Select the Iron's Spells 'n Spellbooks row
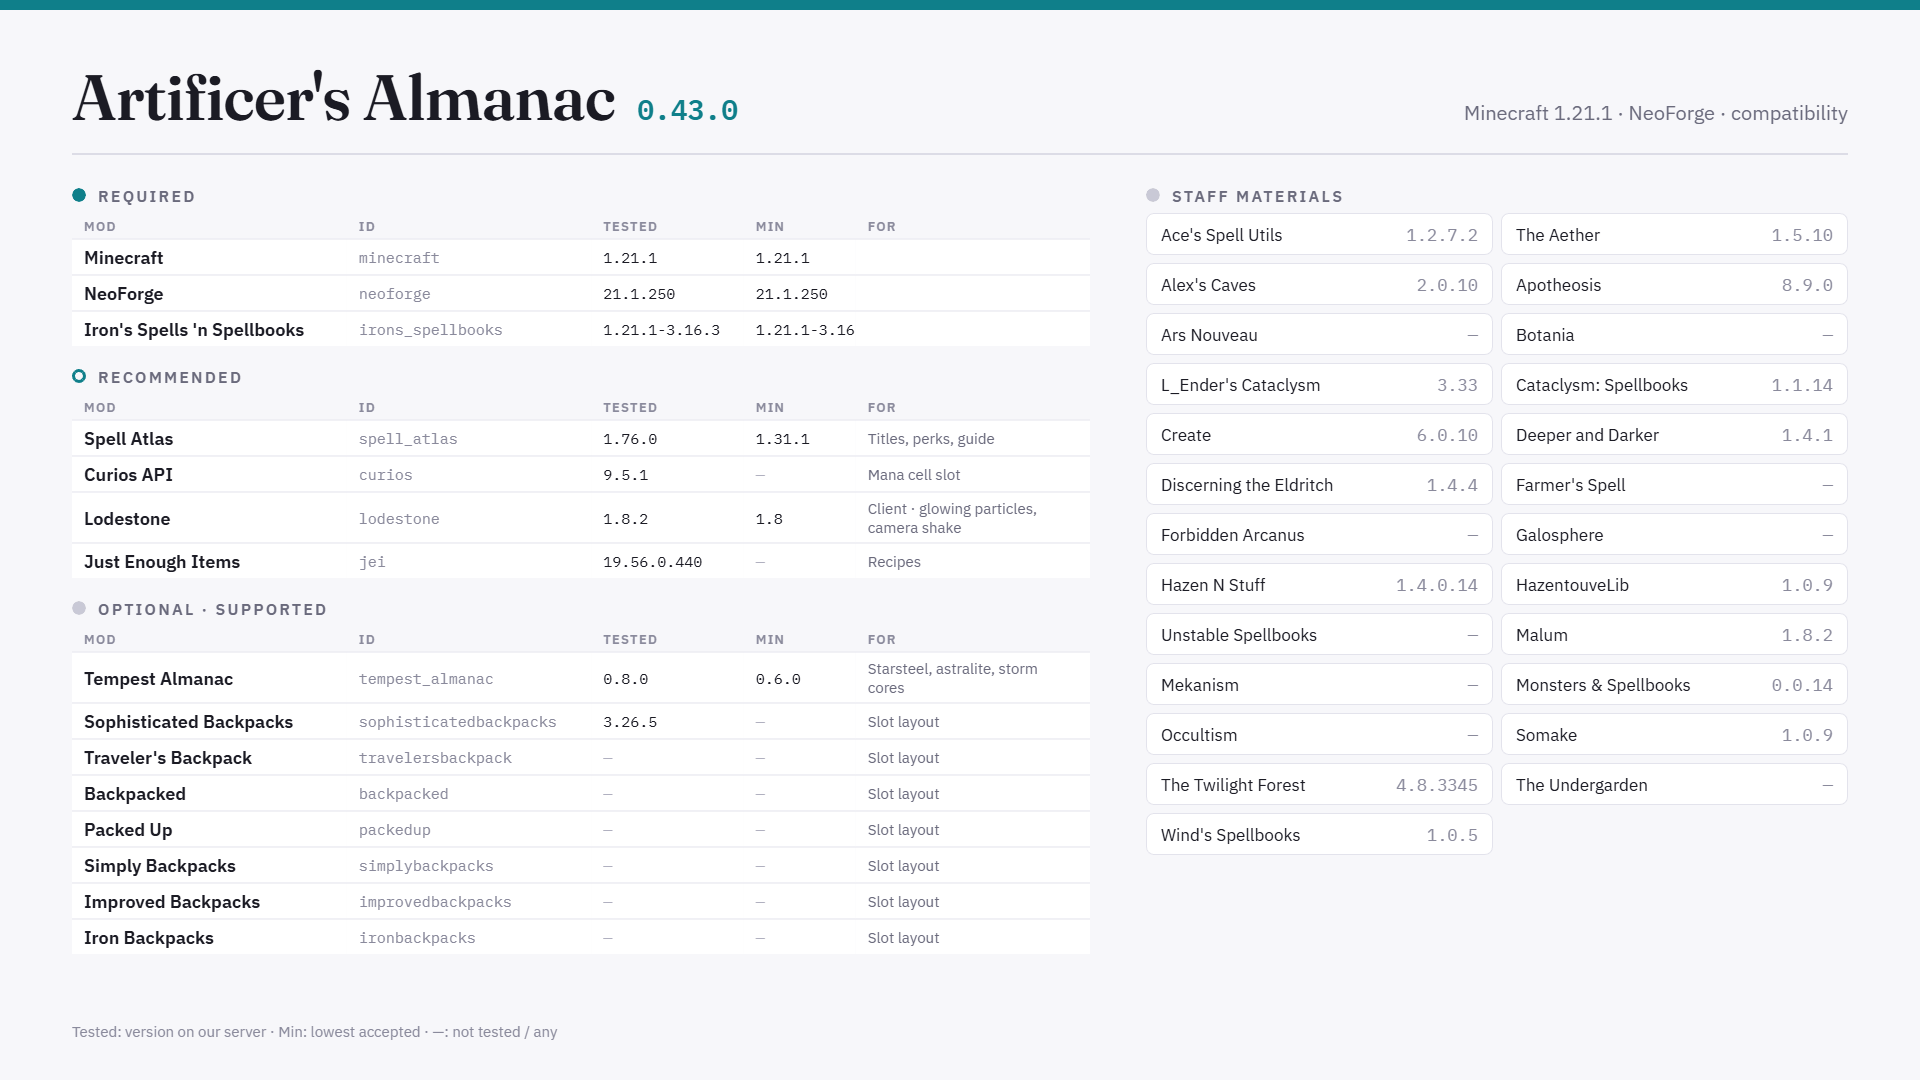Viewport: 1920px width, 1080px height. (x=581, y=330)
